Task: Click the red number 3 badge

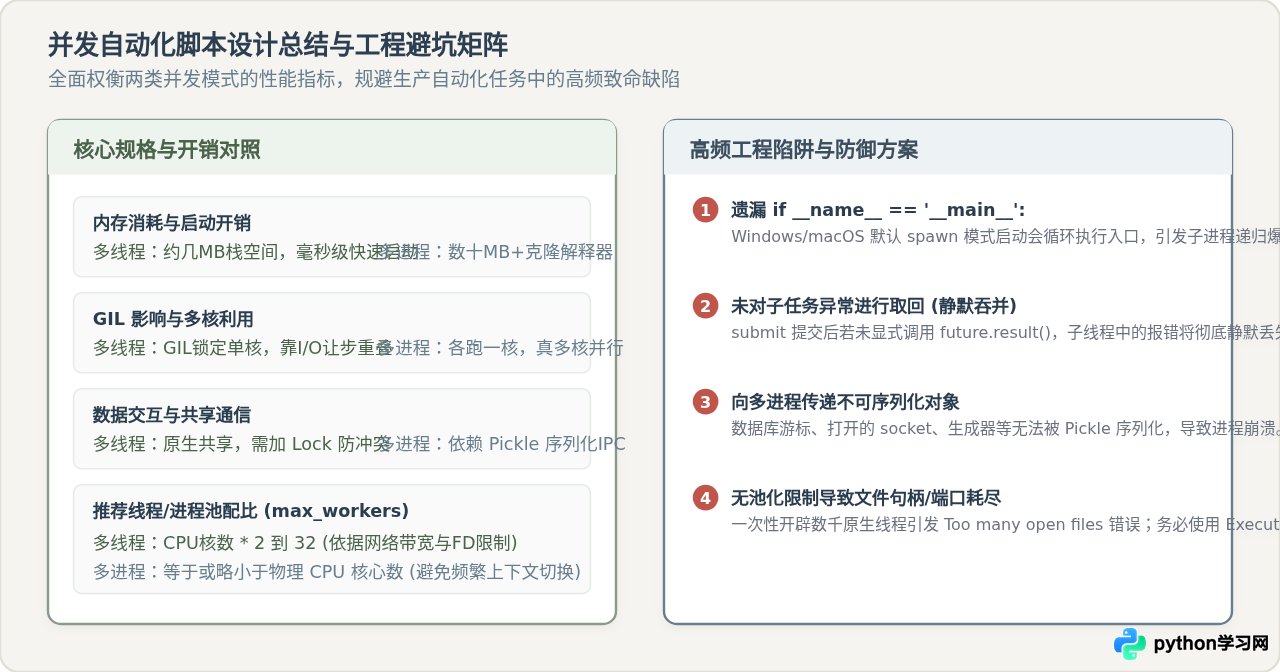Action: coord(706,402)
